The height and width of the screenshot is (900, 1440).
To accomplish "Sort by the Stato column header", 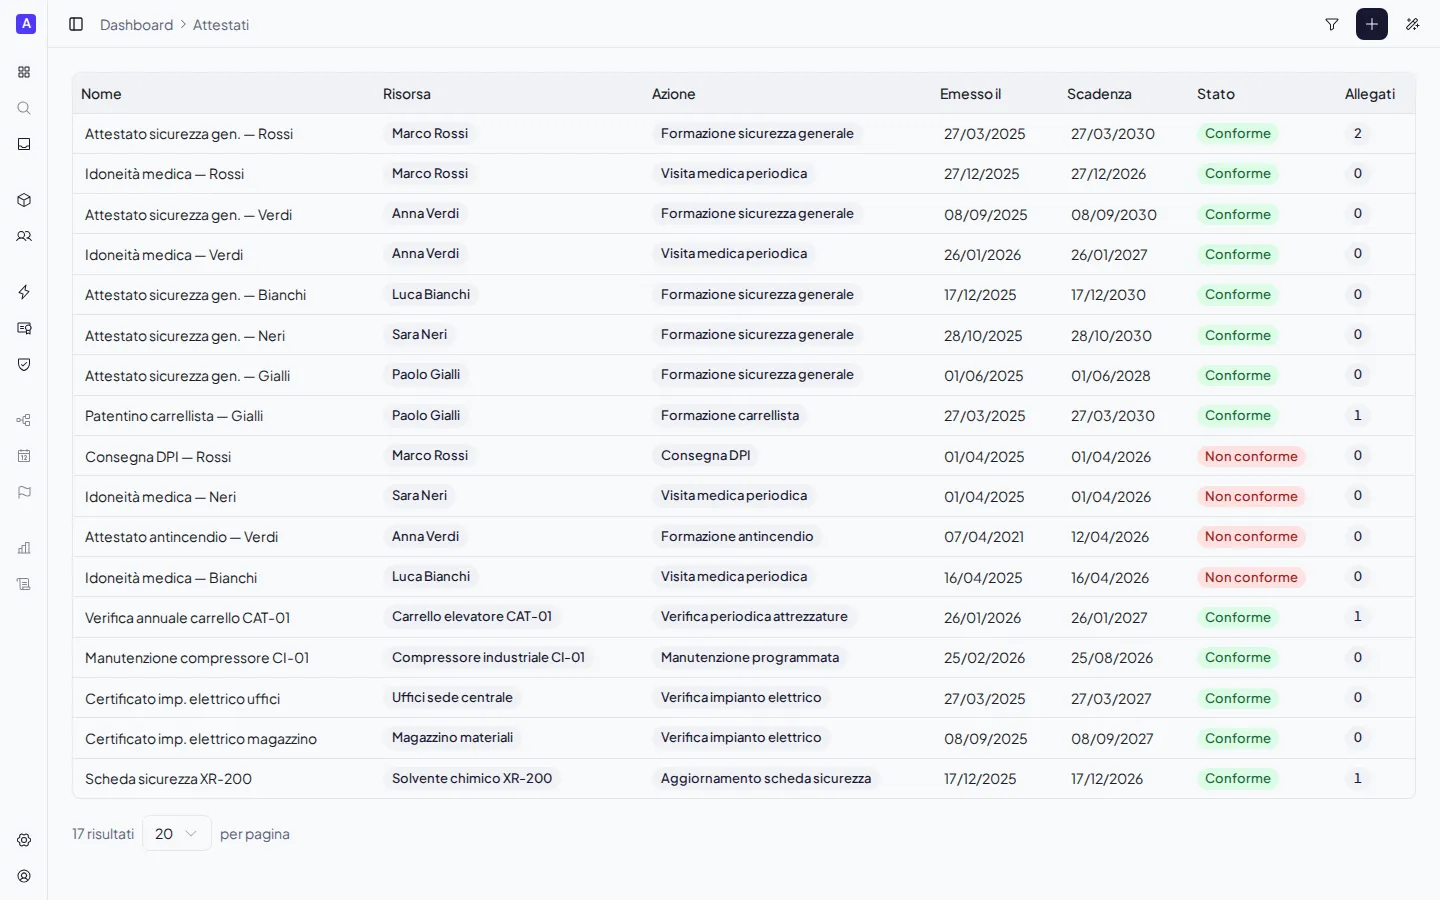I will tap(1216, 94).
